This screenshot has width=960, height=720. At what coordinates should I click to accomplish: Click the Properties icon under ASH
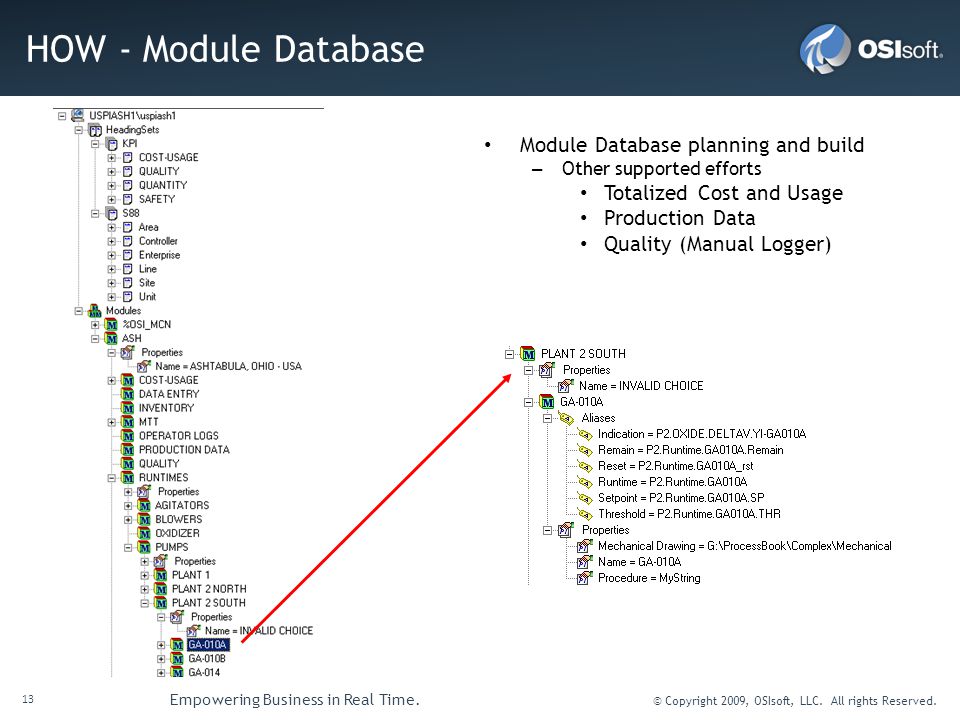pyautogui.click(x=128, y=352)
